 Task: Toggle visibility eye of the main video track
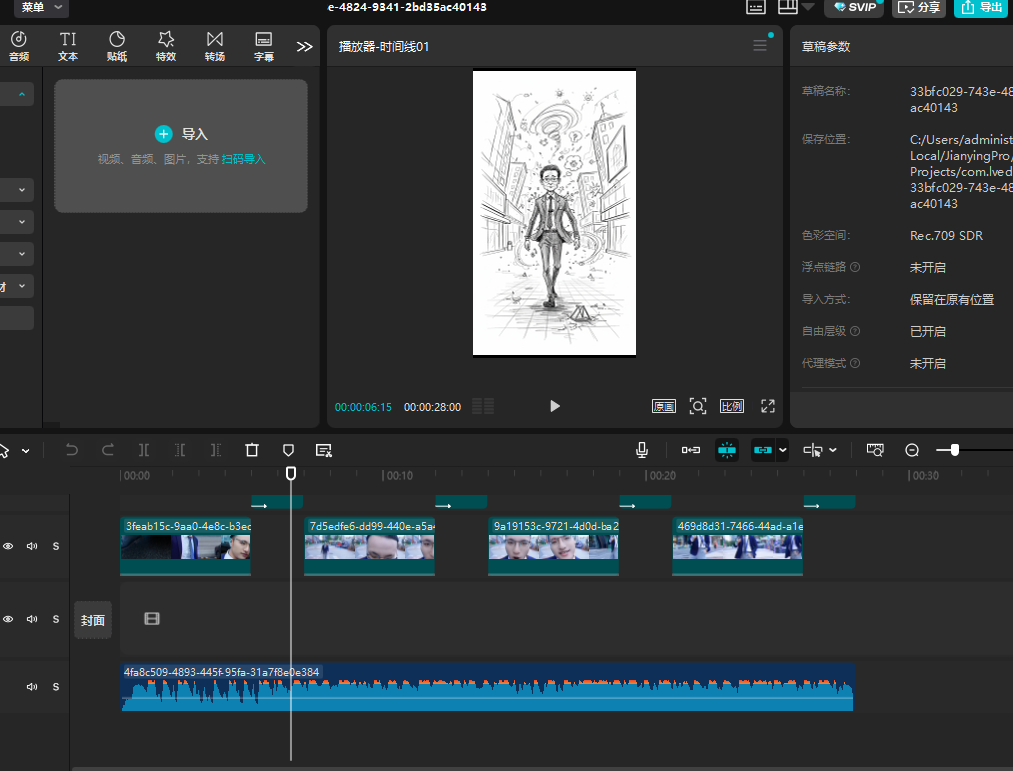coord(8,546)
